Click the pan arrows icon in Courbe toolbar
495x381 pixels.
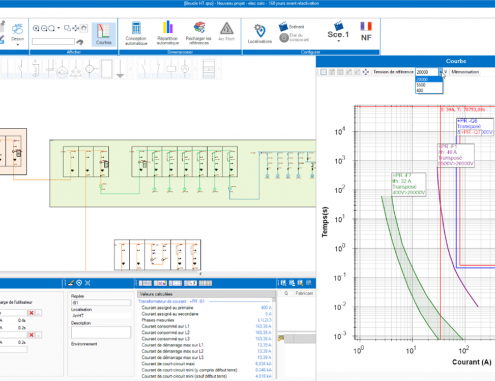pyautogui.click(x=366, y=72)
